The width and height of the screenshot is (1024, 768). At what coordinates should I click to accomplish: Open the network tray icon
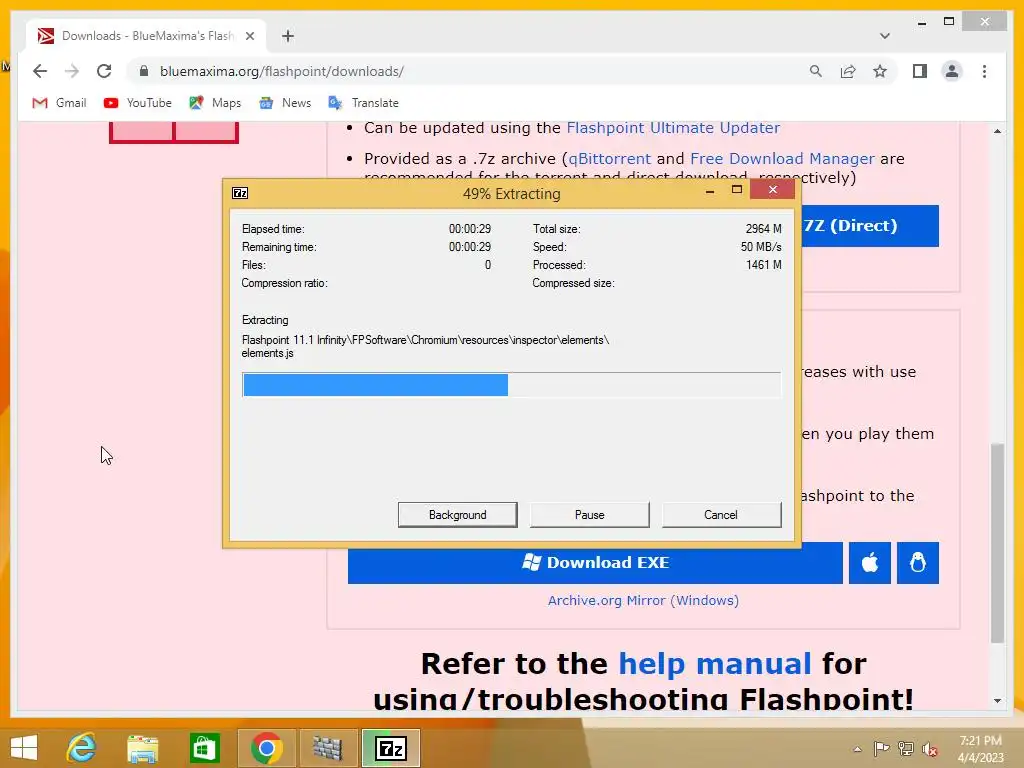point(905,748)
